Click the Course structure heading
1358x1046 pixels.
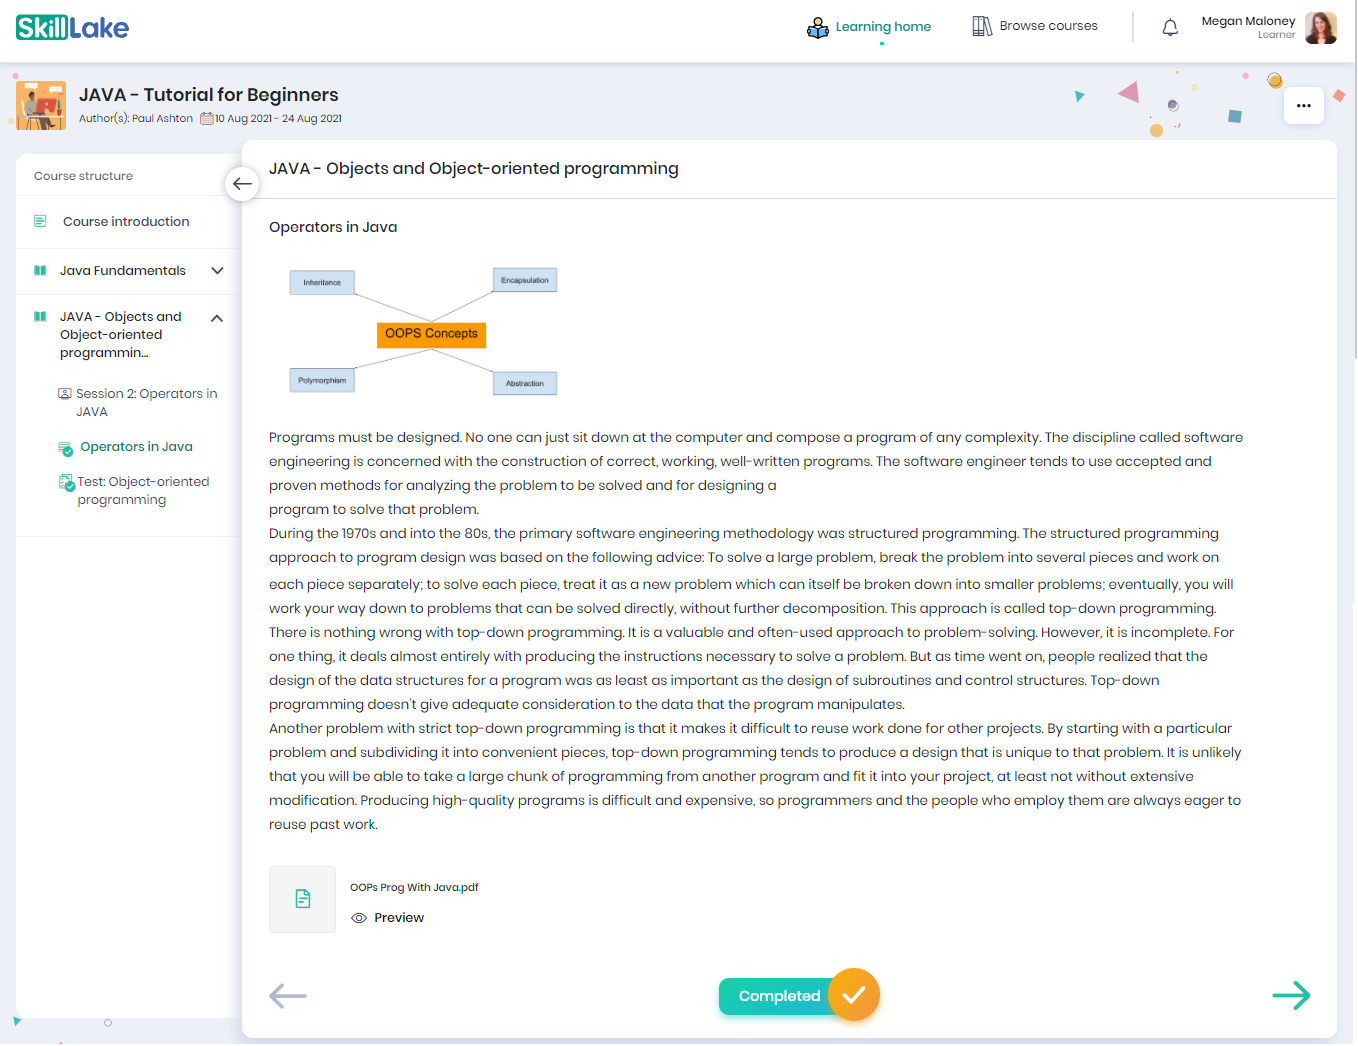(83, 176)
